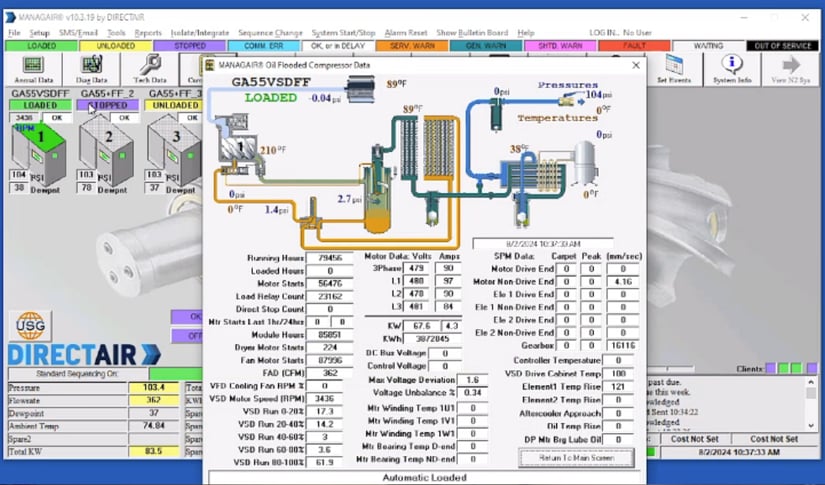Open the Set Events calendar icon

click(674, 69)
